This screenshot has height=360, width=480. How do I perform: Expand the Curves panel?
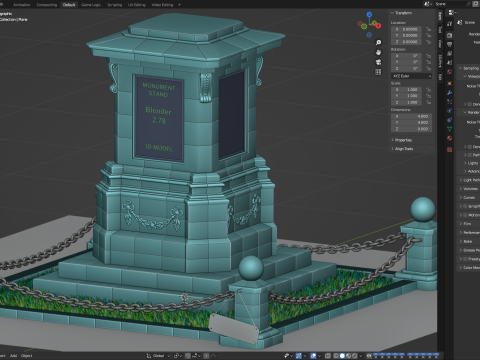[467, 197]
